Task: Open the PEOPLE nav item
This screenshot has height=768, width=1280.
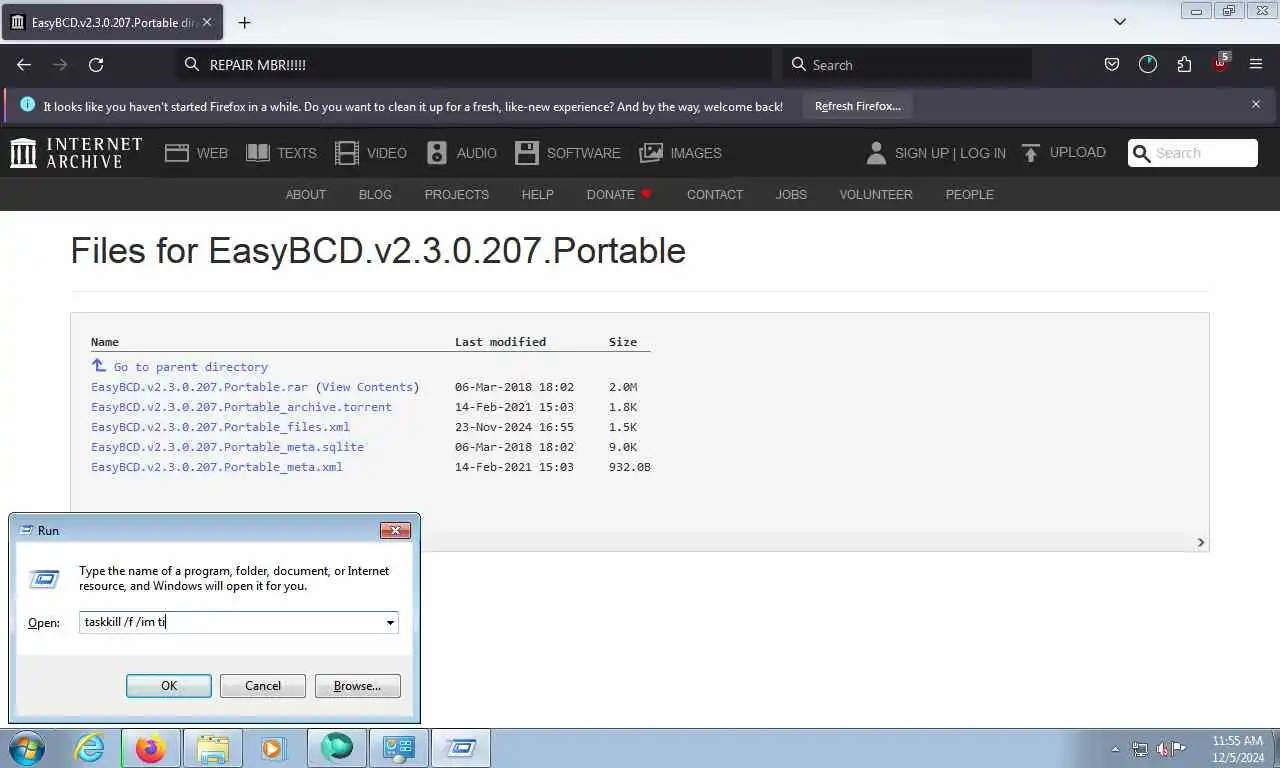Action: click(x=970, y=194)
